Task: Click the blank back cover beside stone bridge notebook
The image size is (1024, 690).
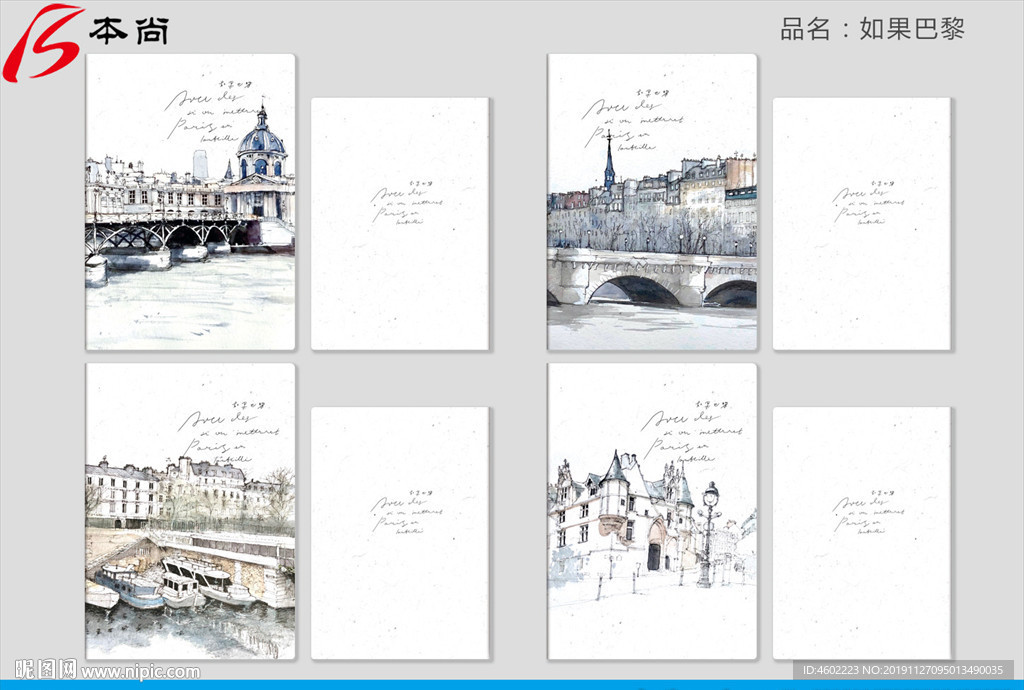Action: click(862, 223)
